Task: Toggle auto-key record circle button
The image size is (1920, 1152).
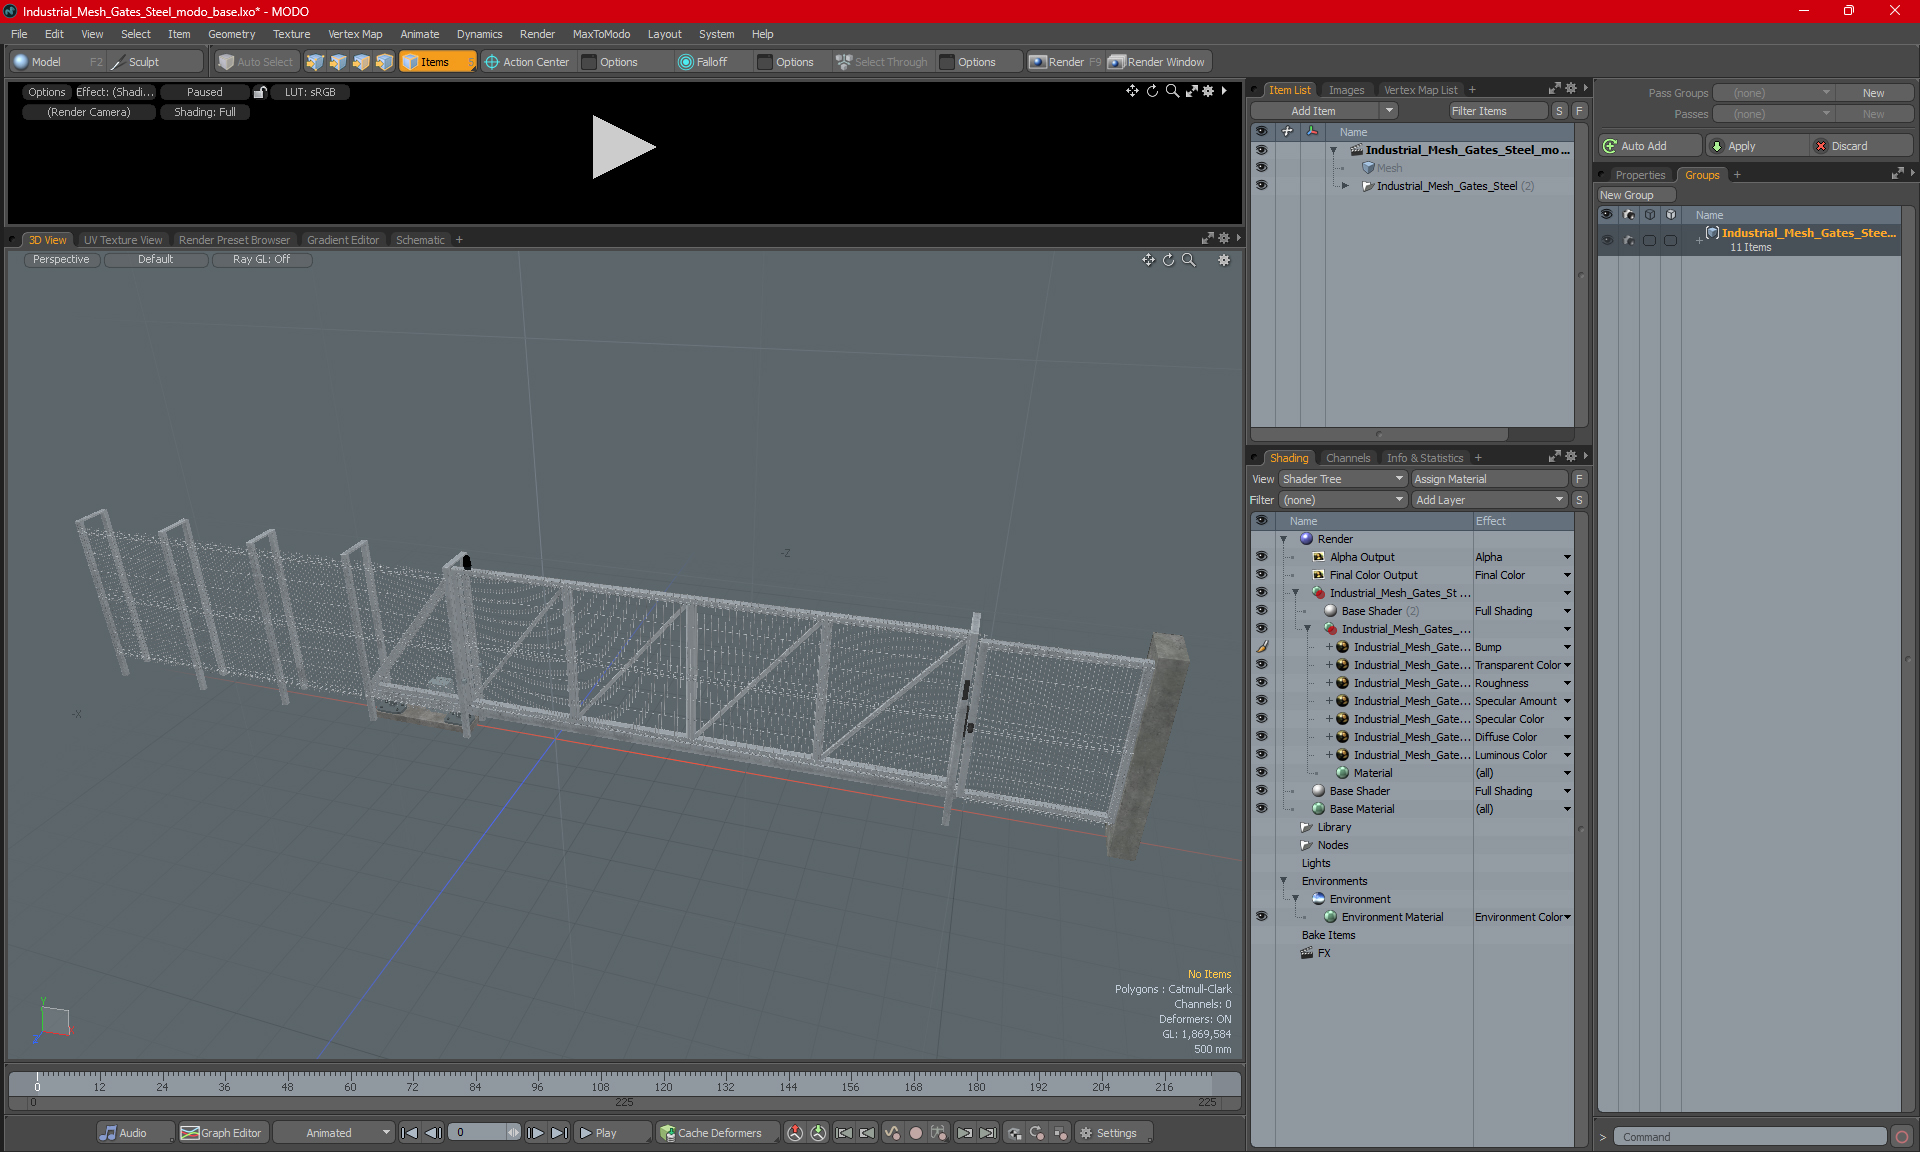Action: point(915,1133)
